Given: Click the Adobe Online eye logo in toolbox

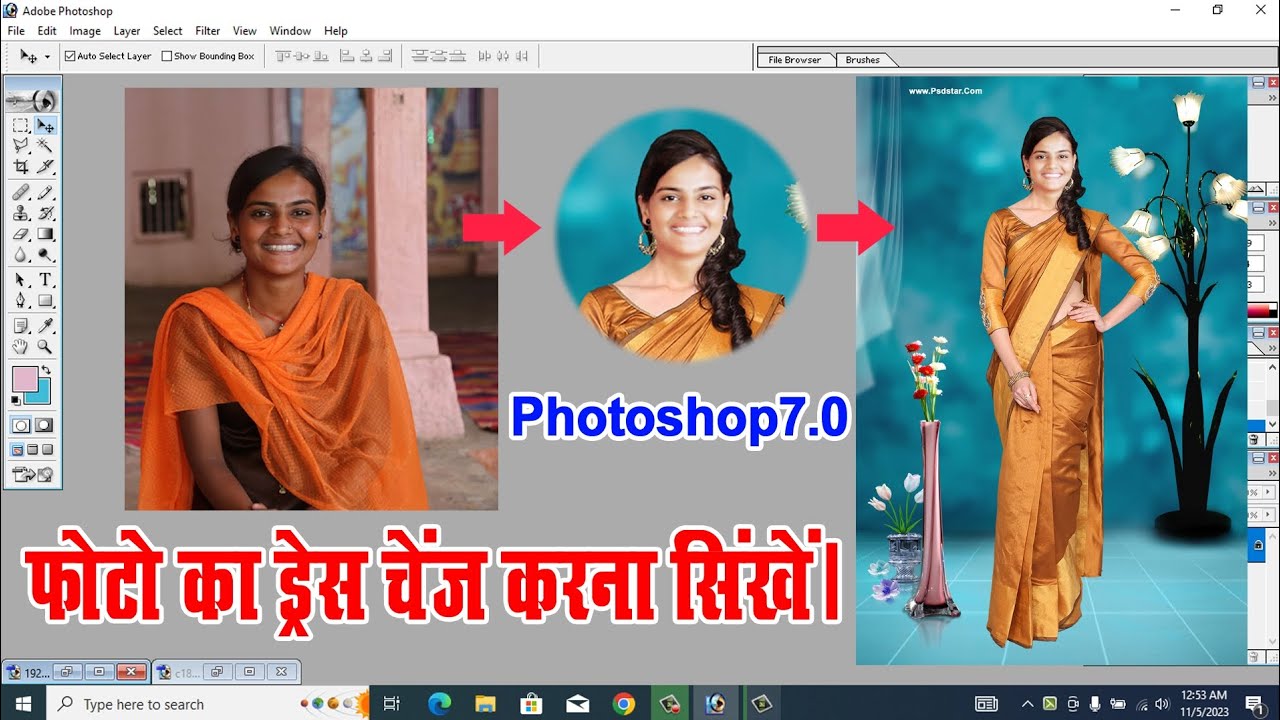Looking at the screenshot, I should click(x=32, y=99).
